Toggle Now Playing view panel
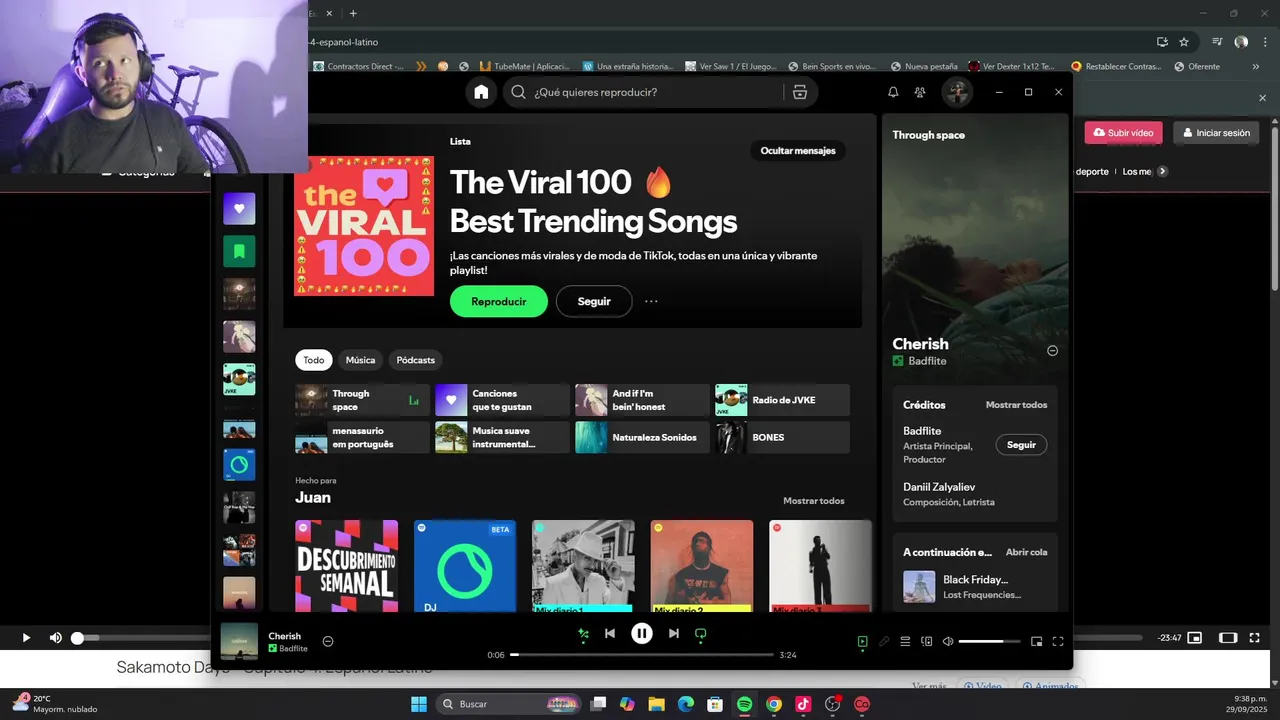Screen dimensions: 1280x720 point(862,641)
